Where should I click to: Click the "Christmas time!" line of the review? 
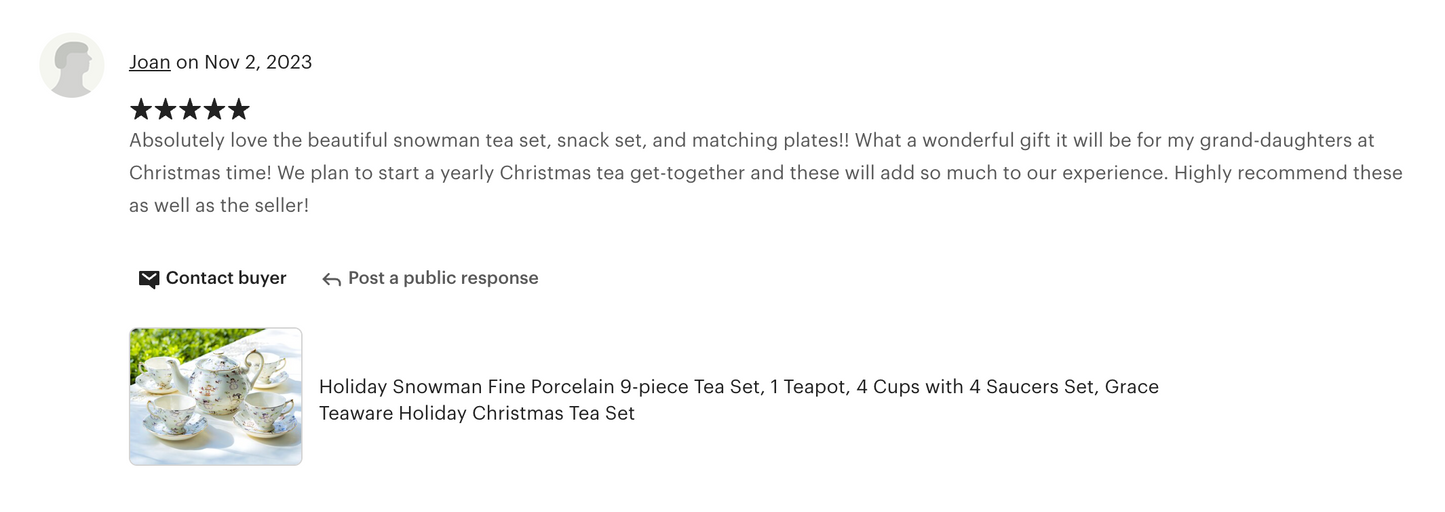(765, 173)
